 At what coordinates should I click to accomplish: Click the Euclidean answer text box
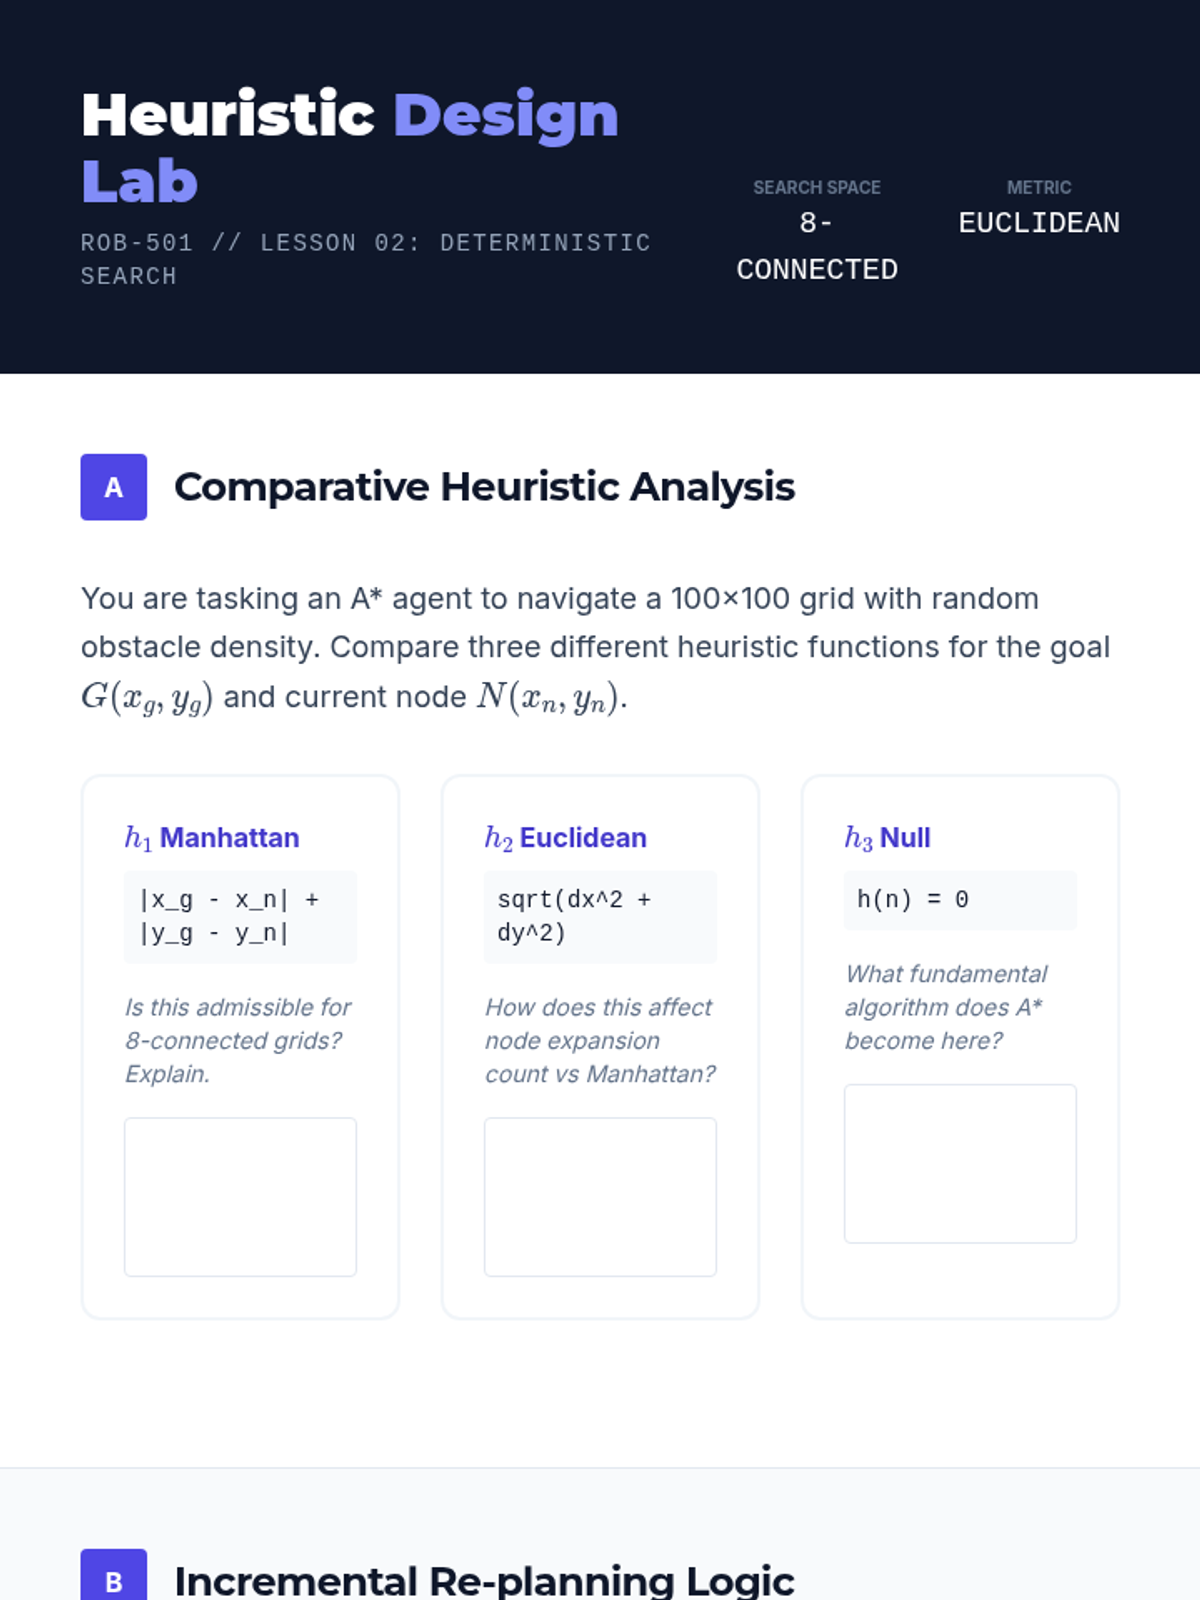(x=600, y=1196)
